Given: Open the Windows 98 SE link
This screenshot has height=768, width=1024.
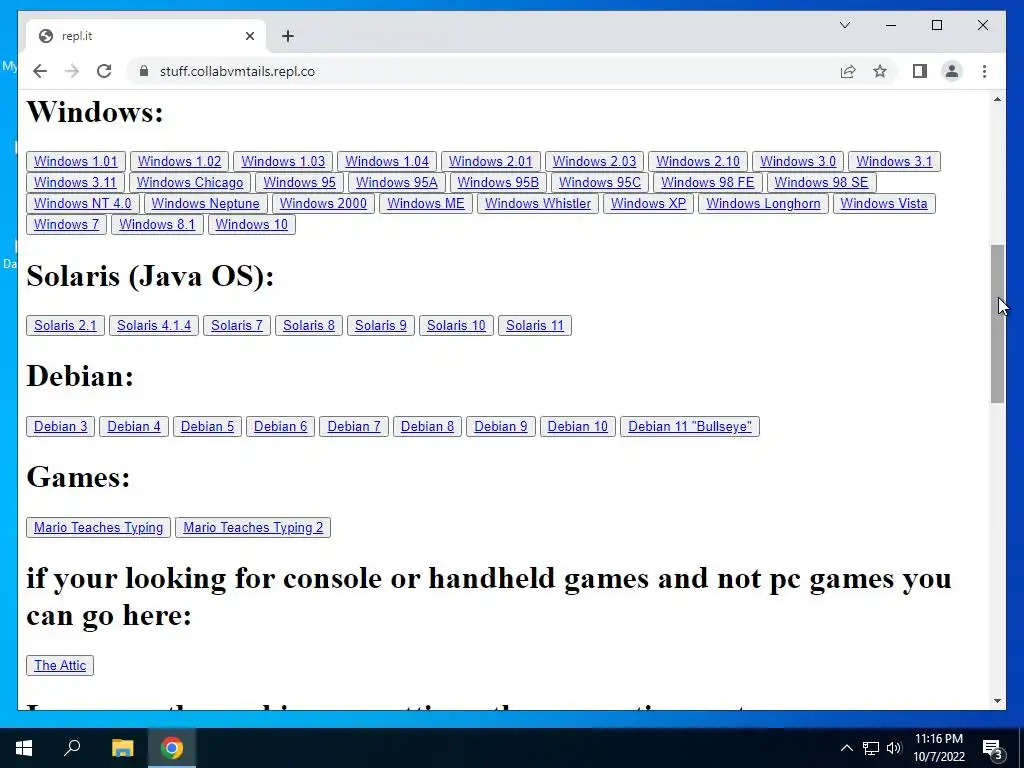Looking at the screenshot, I should (x=822, y=182).
